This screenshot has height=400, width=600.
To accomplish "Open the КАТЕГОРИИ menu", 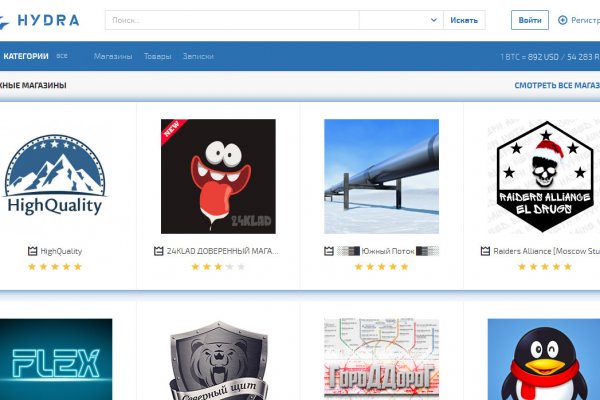I will [26, 56].
